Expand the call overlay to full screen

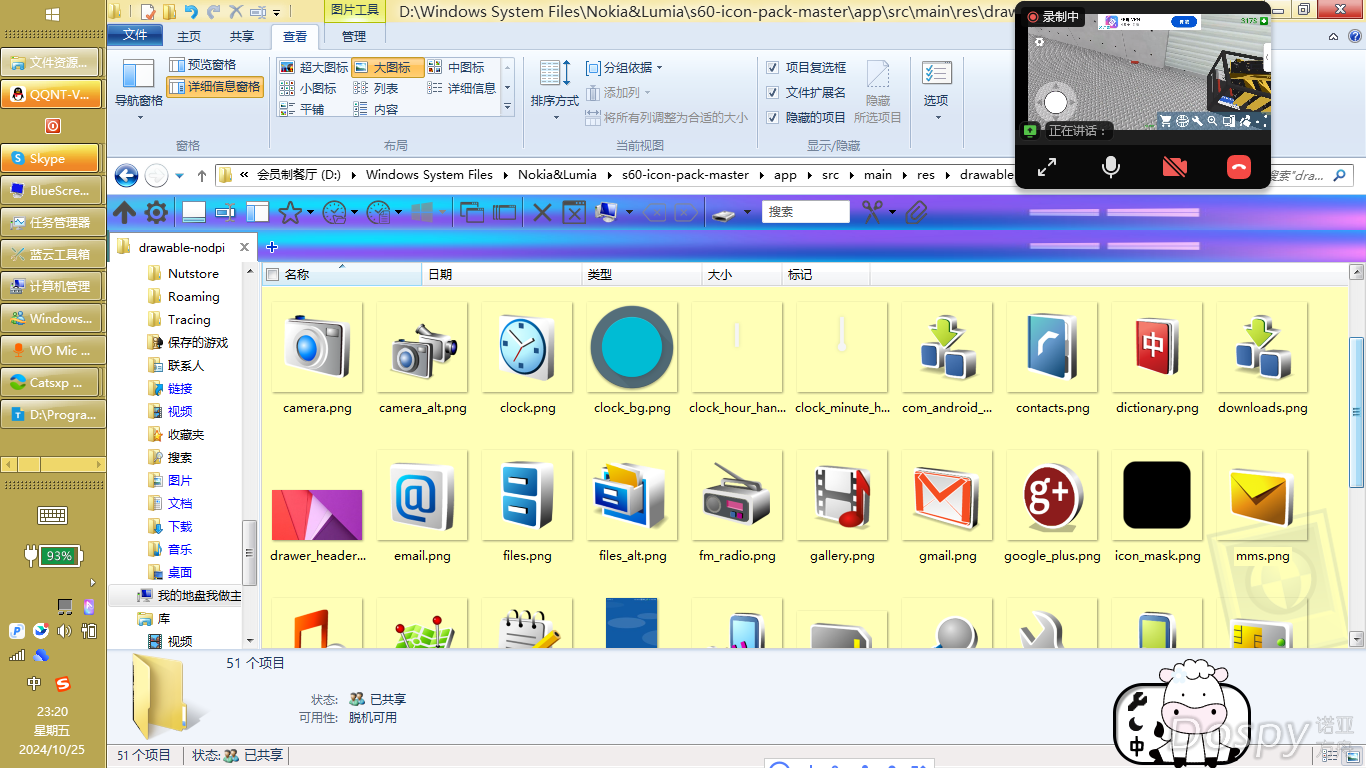coord(1047,167)
